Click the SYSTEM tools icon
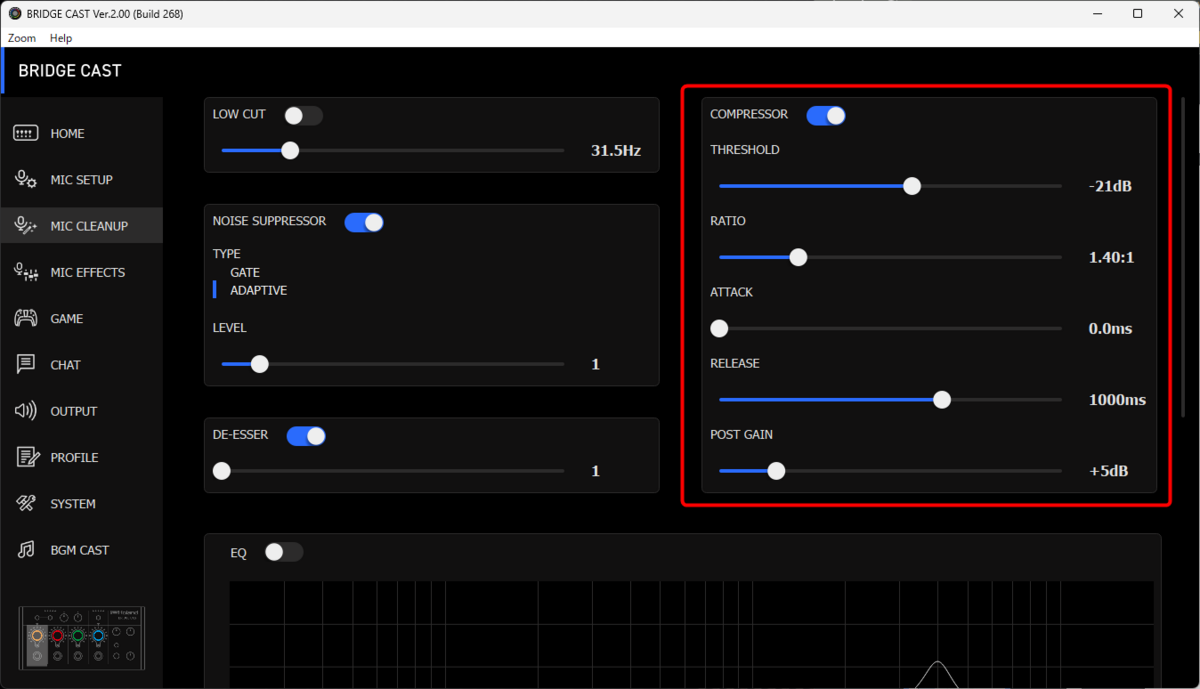This screenshot has height=689, width=1200. pos(26,504)
